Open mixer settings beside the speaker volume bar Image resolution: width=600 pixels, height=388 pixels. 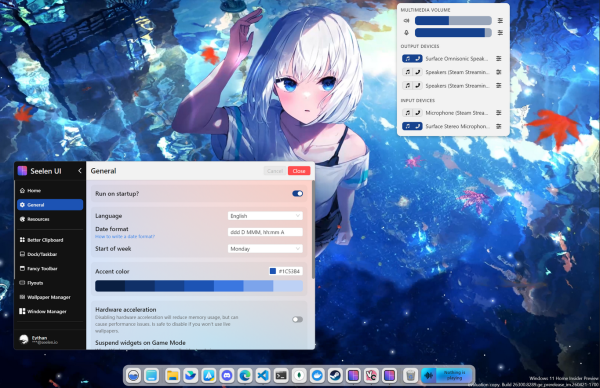500,21
